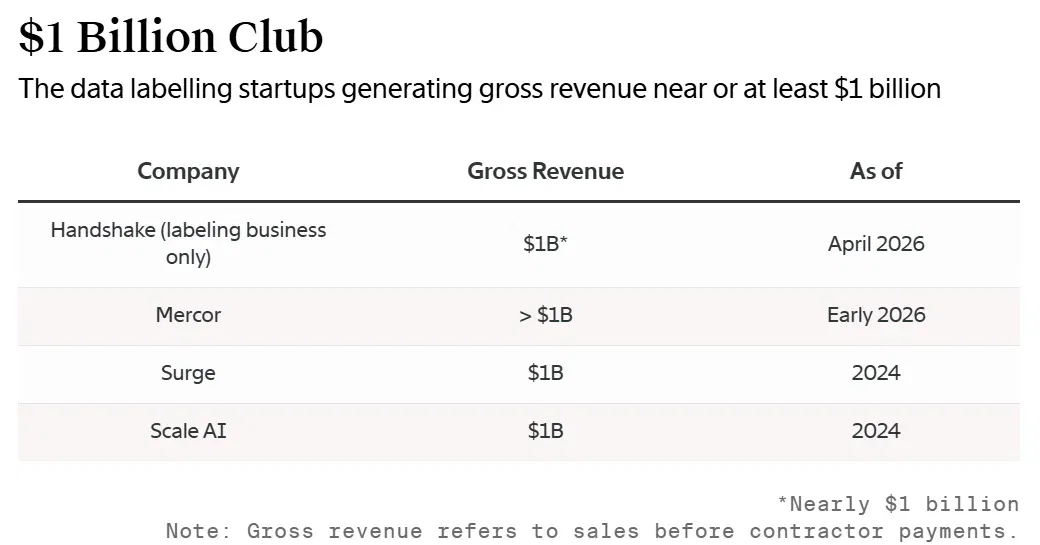Click the asterisk beside Handshake's $1B value

click(564, 239)
